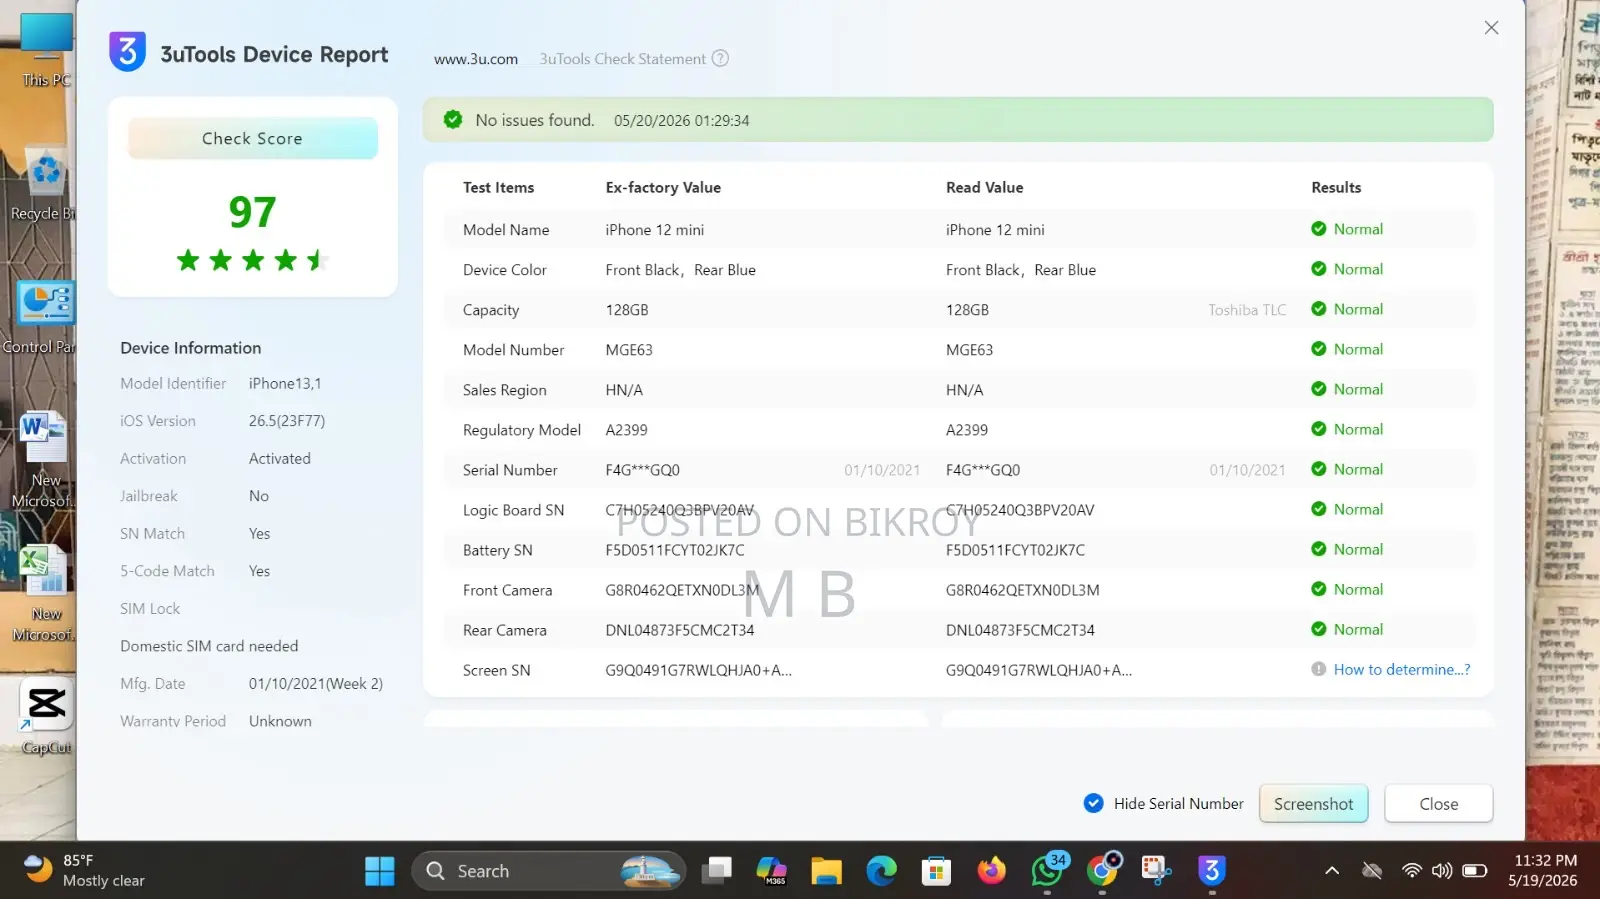1600x899 pixels.
Task: Close the Device Report with the X
Action: [1491, 28]
